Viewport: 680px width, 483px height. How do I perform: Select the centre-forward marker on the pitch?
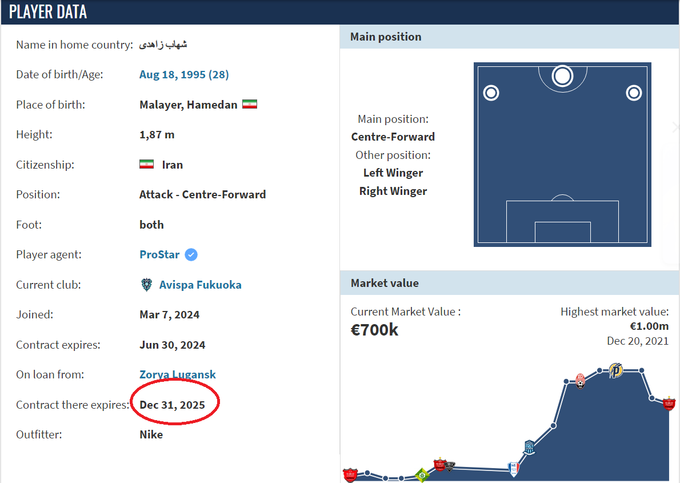[562, 76]
